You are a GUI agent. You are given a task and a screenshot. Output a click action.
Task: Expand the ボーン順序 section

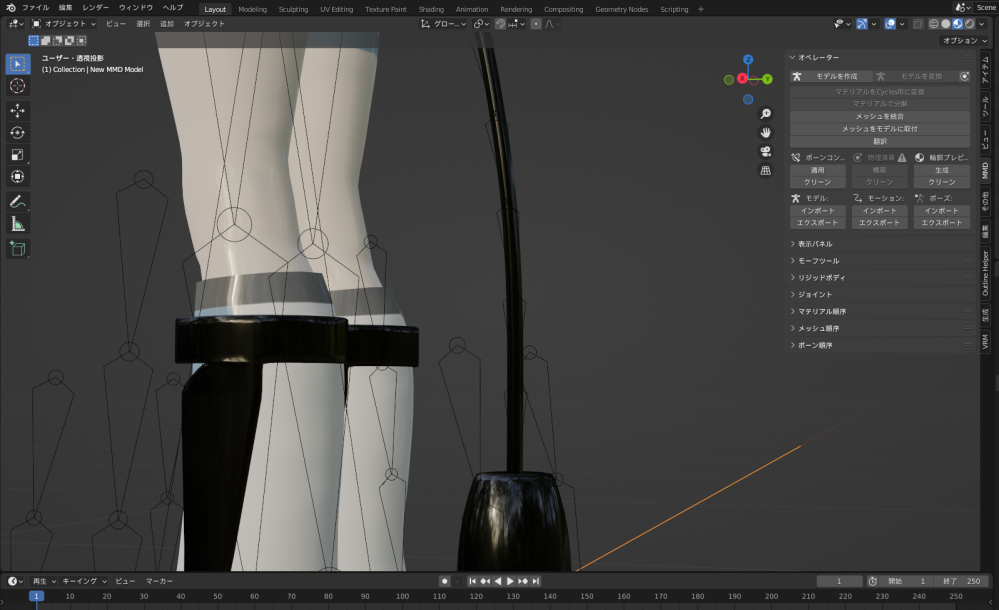coord(815,345)
